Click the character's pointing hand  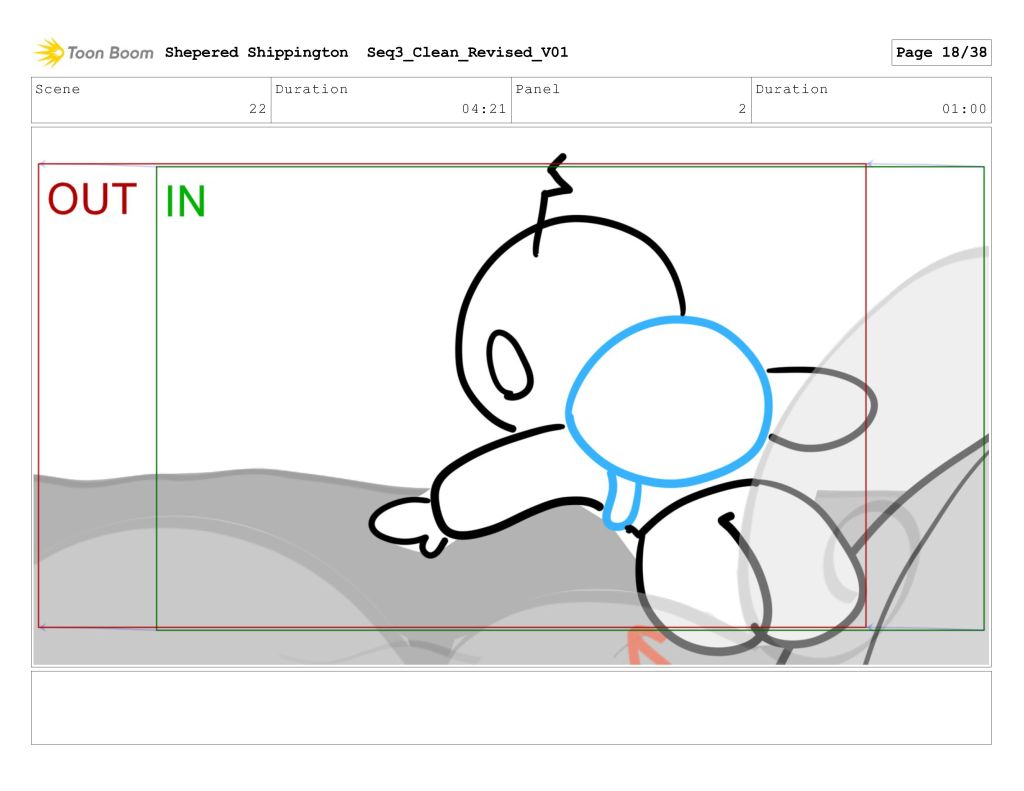click(405, 524)
